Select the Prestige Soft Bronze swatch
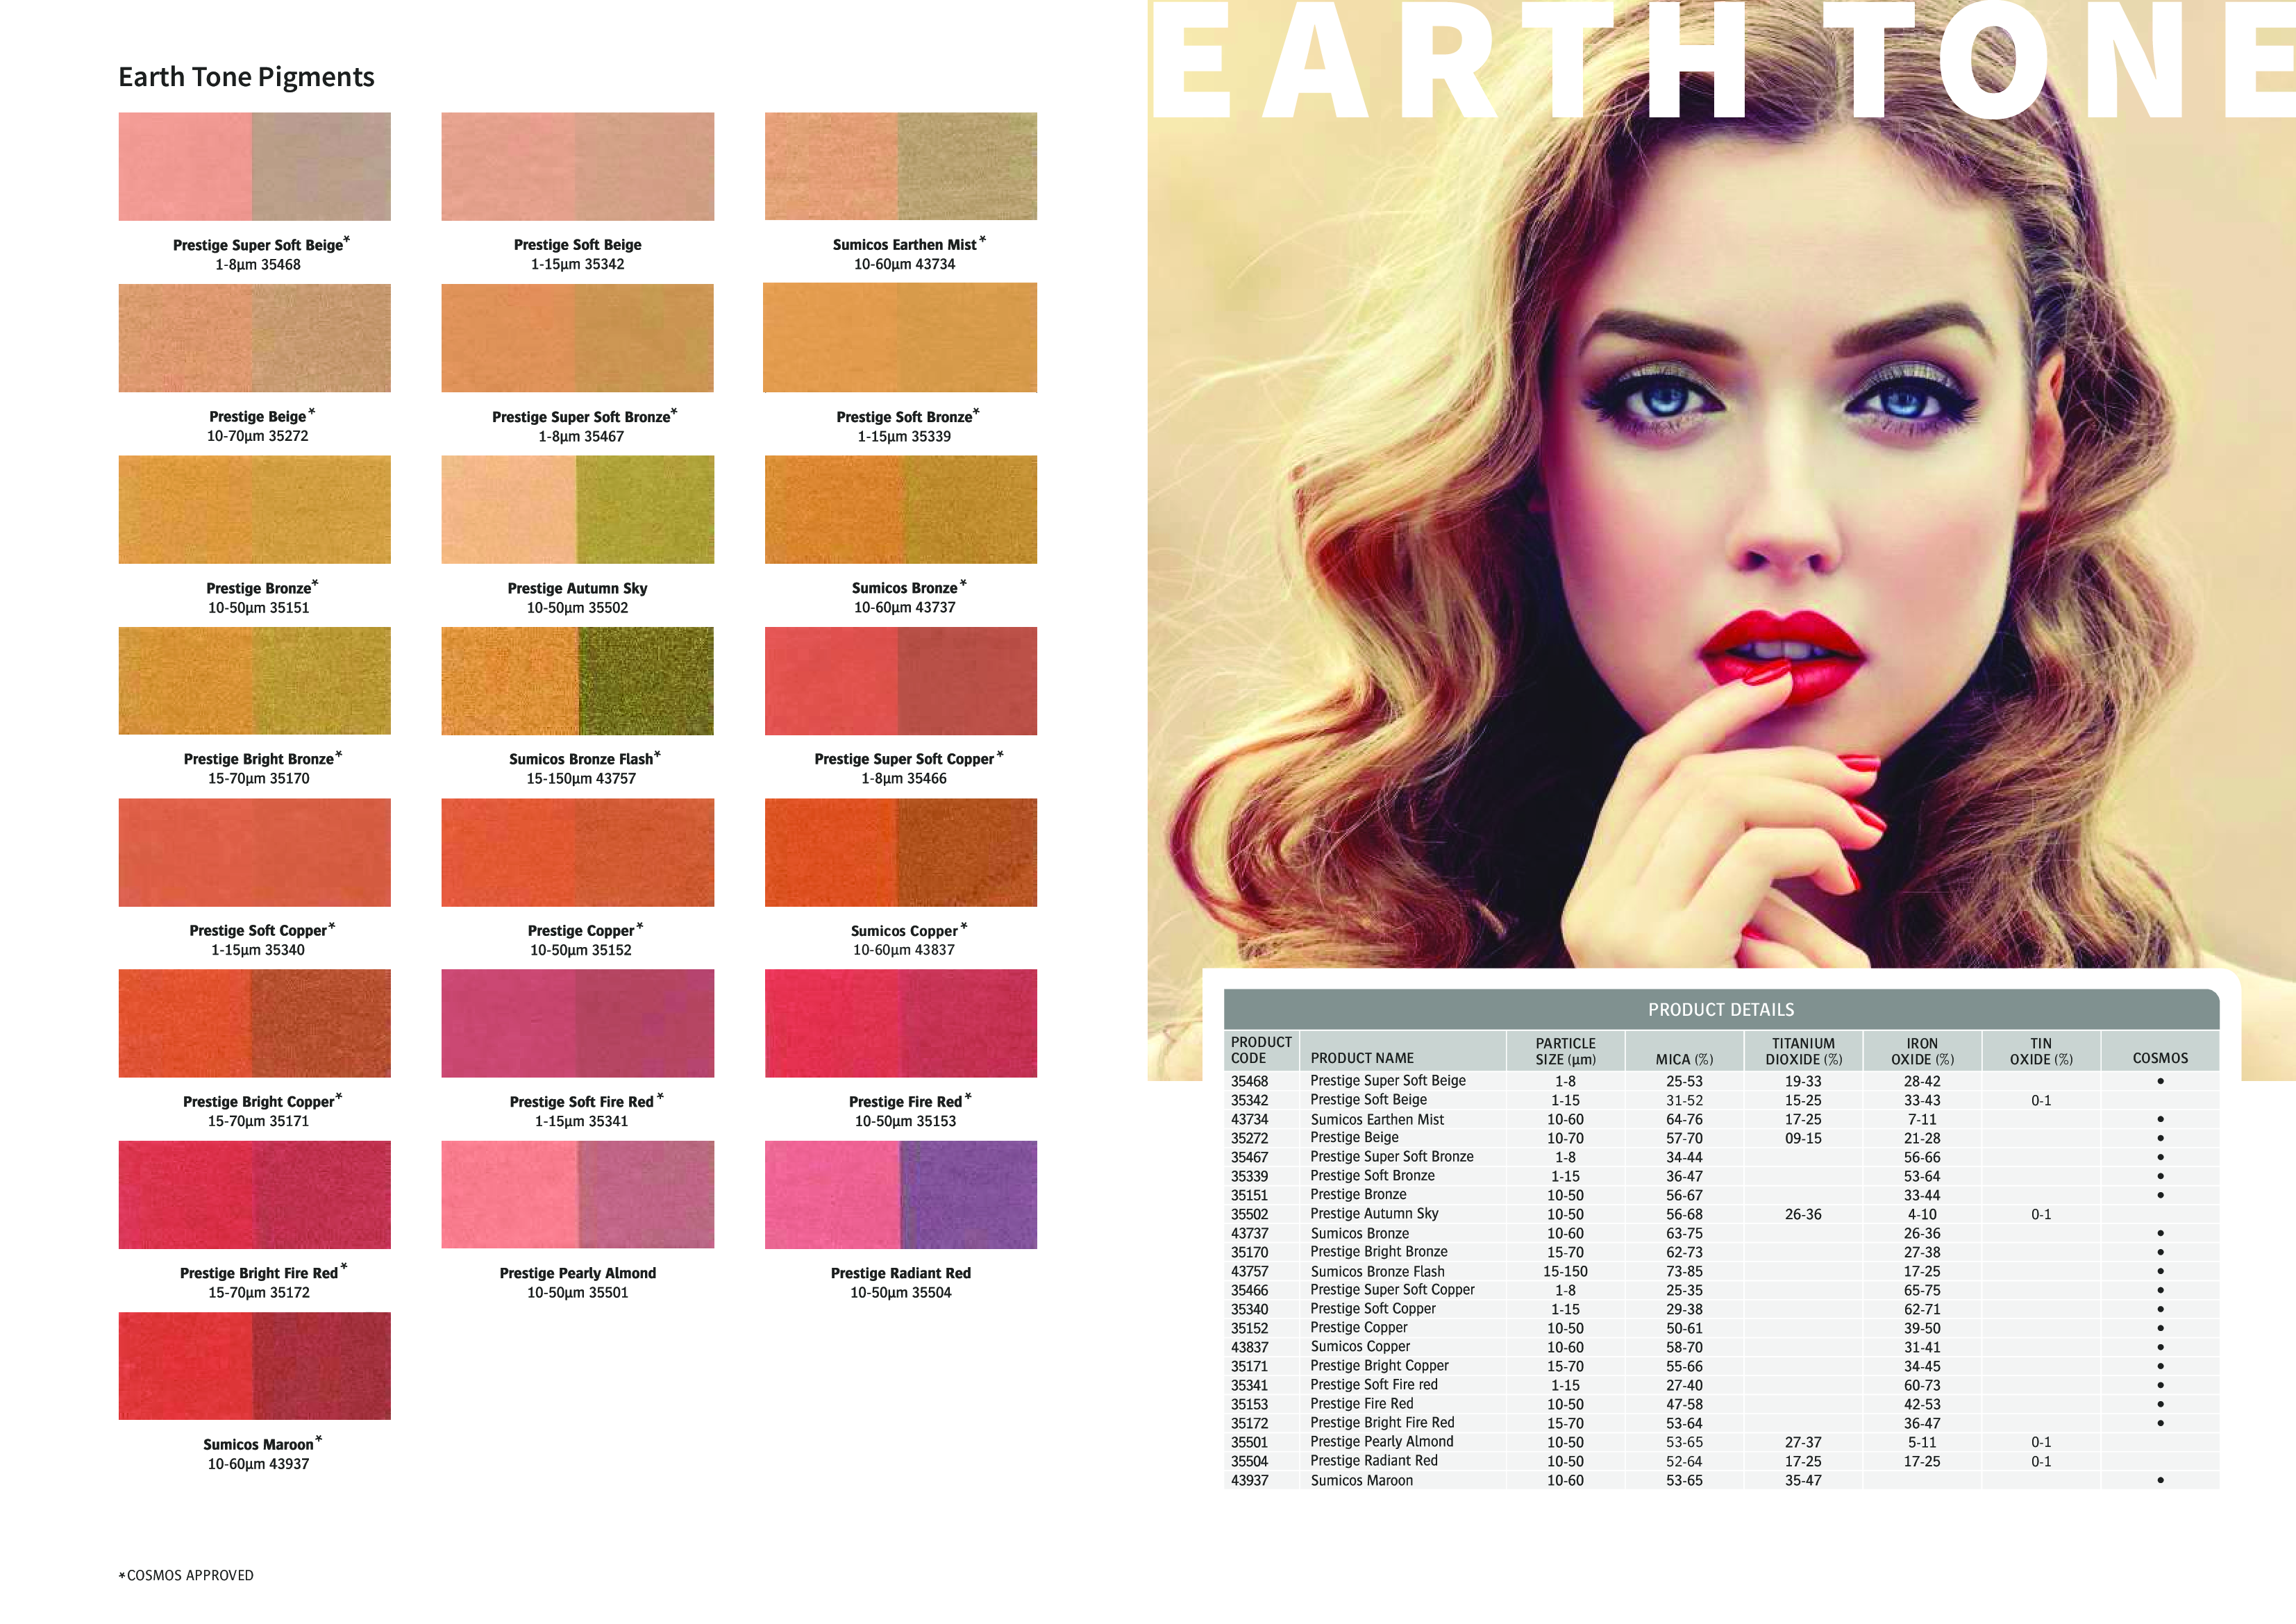The width and height of the screenshot is (2296, 1624). pyautogui.click(x=900, y=338)
